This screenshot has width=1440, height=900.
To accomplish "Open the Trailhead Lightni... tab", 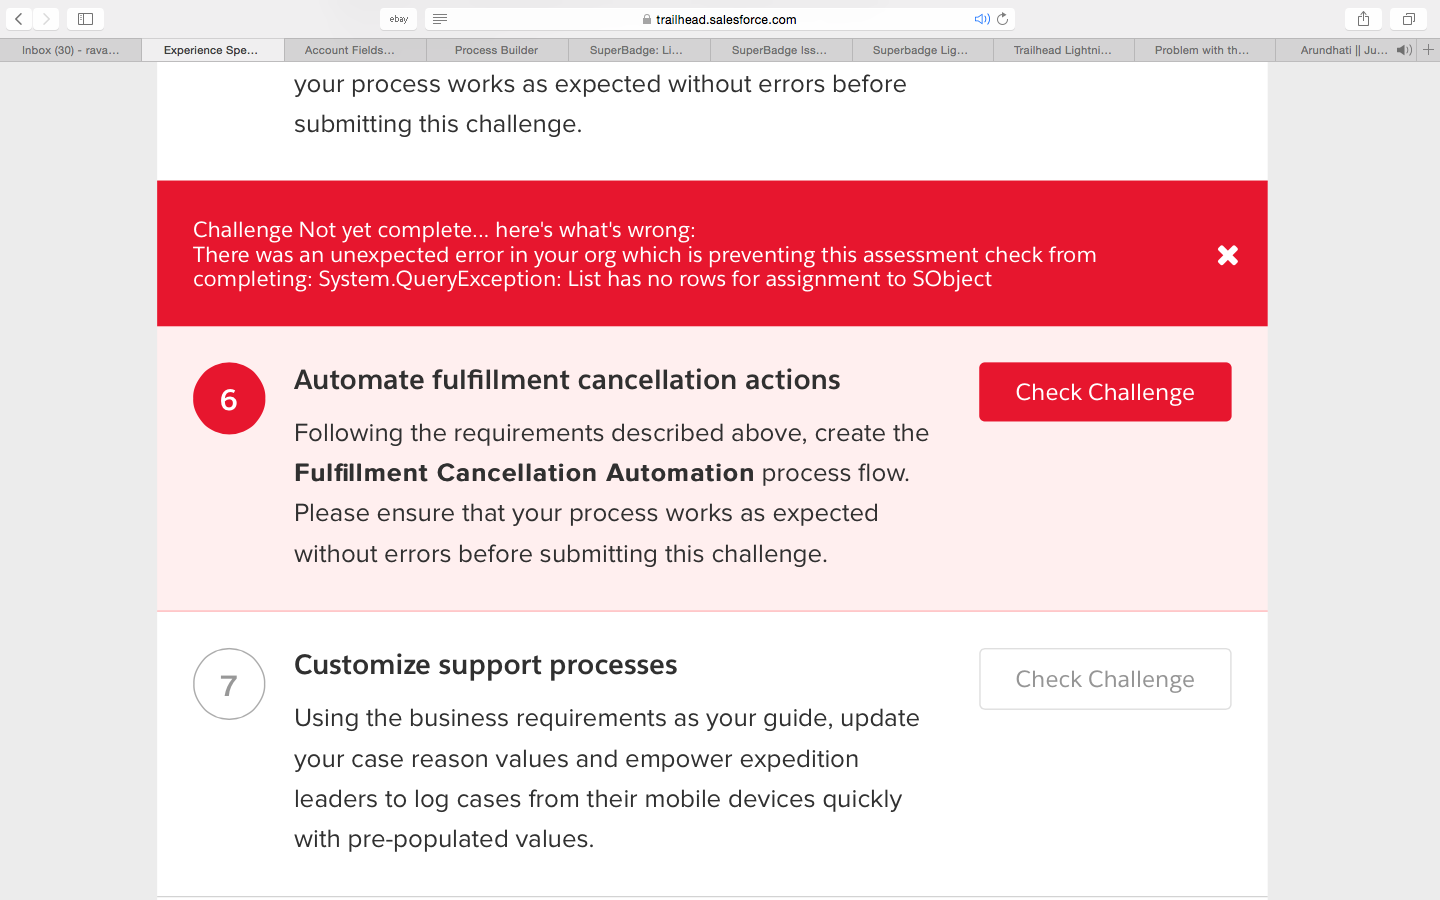I will 1063,50.
